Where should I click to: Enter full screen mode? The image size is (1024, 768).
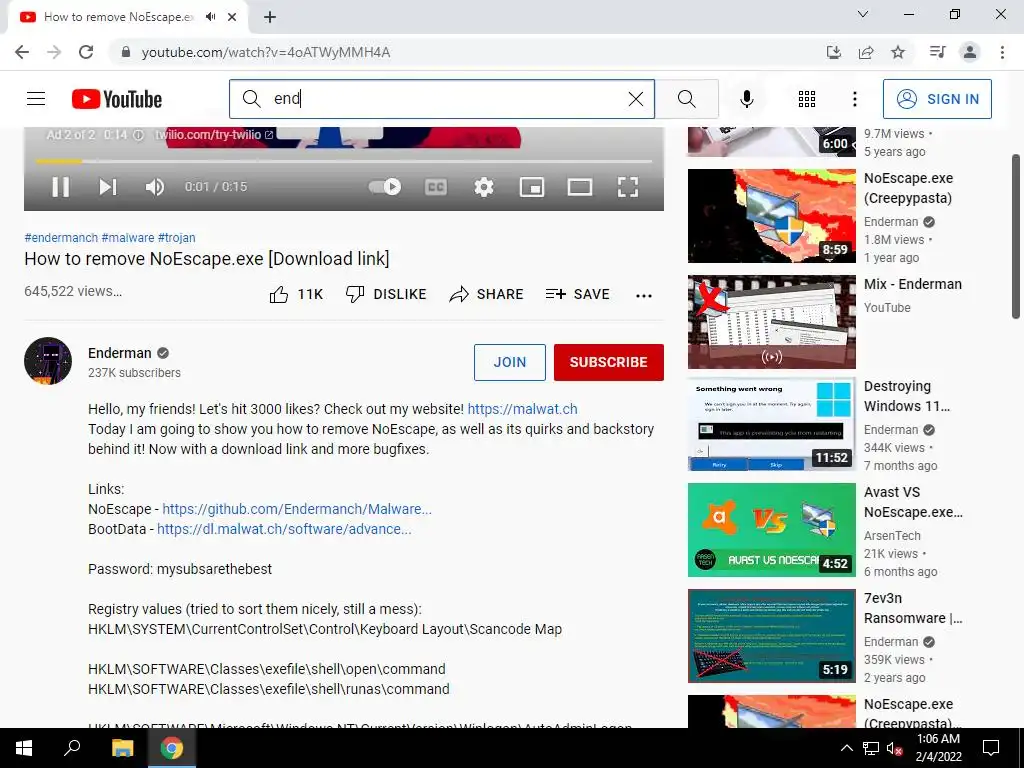coord(628,187)
